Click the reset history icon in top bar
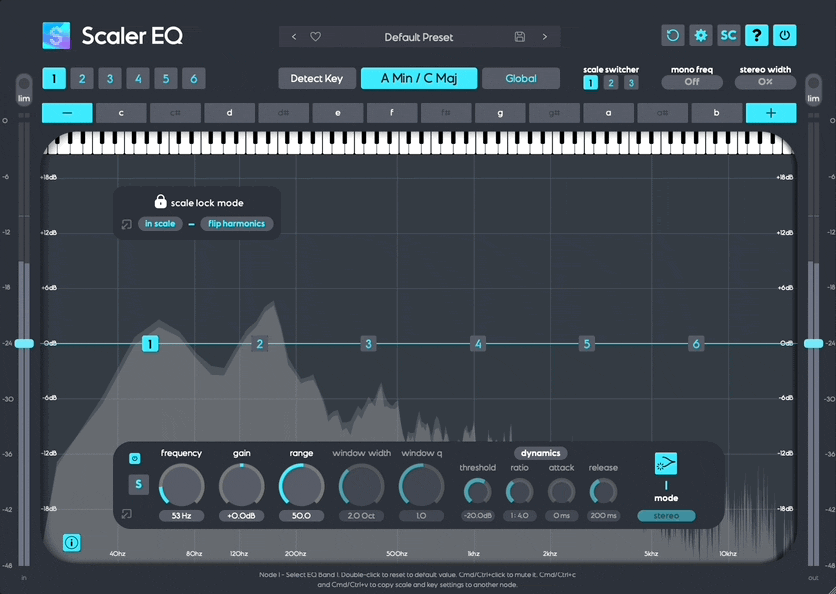 [671, 35]
